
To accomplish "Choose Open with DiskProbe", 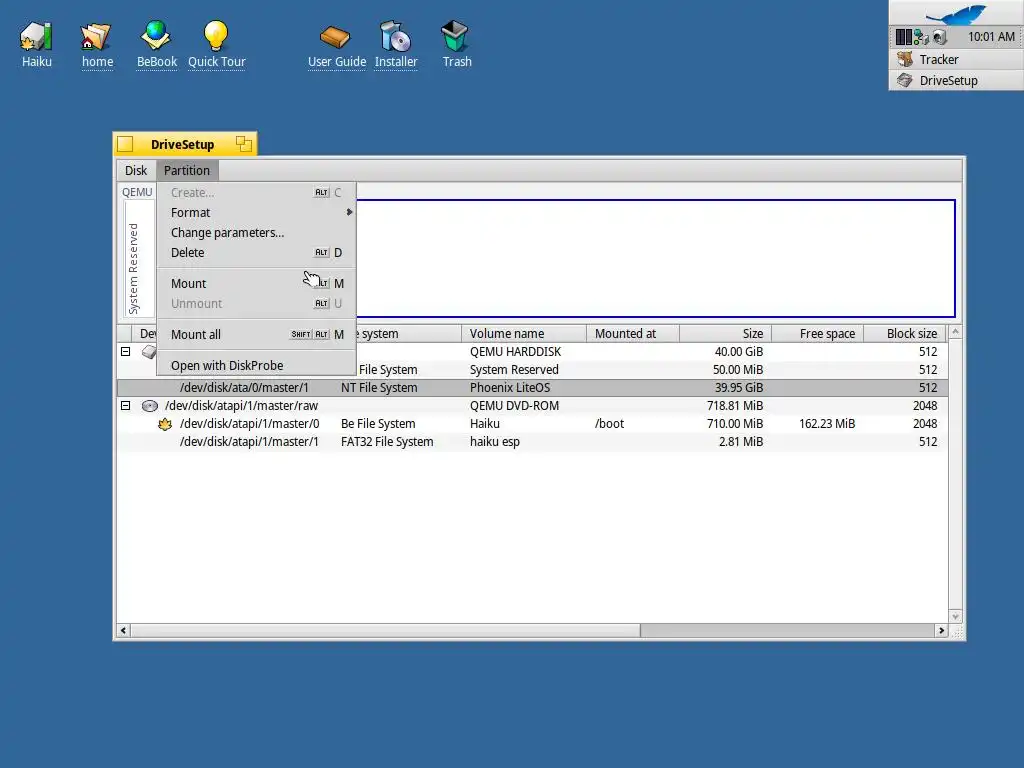I will tap(256, 366).
